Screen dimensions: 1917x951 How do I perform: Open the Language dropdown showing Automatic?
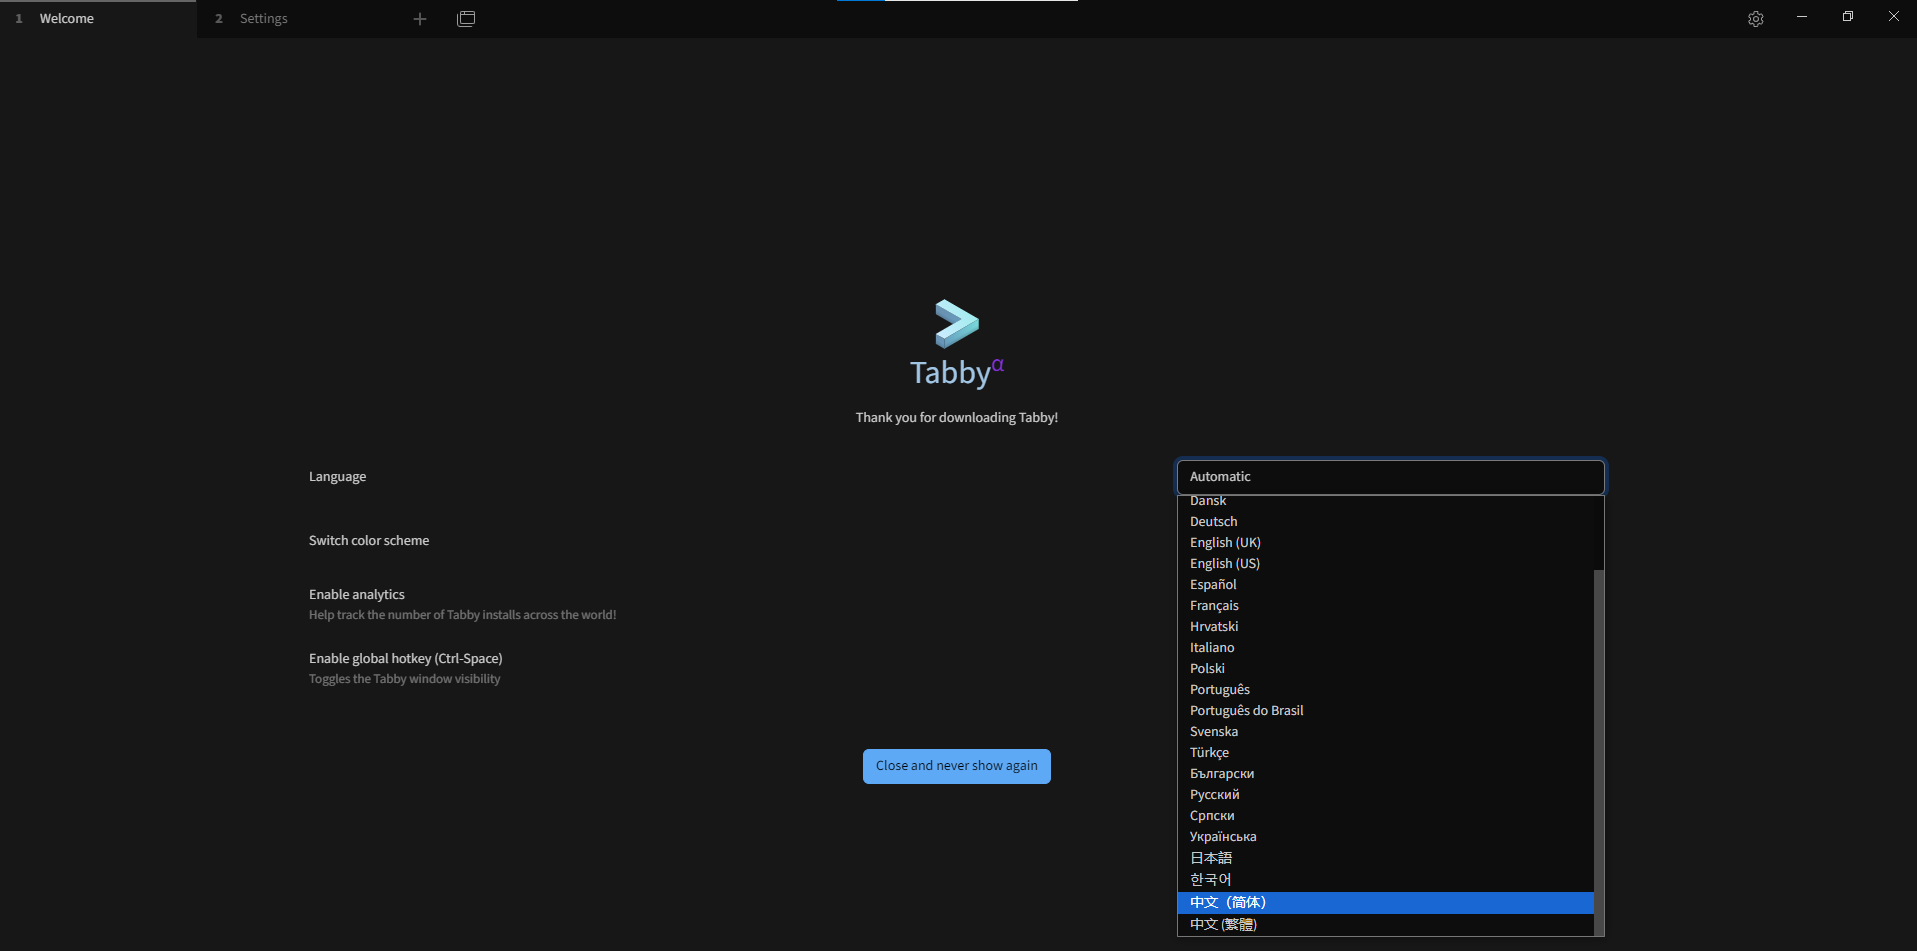1390,477
